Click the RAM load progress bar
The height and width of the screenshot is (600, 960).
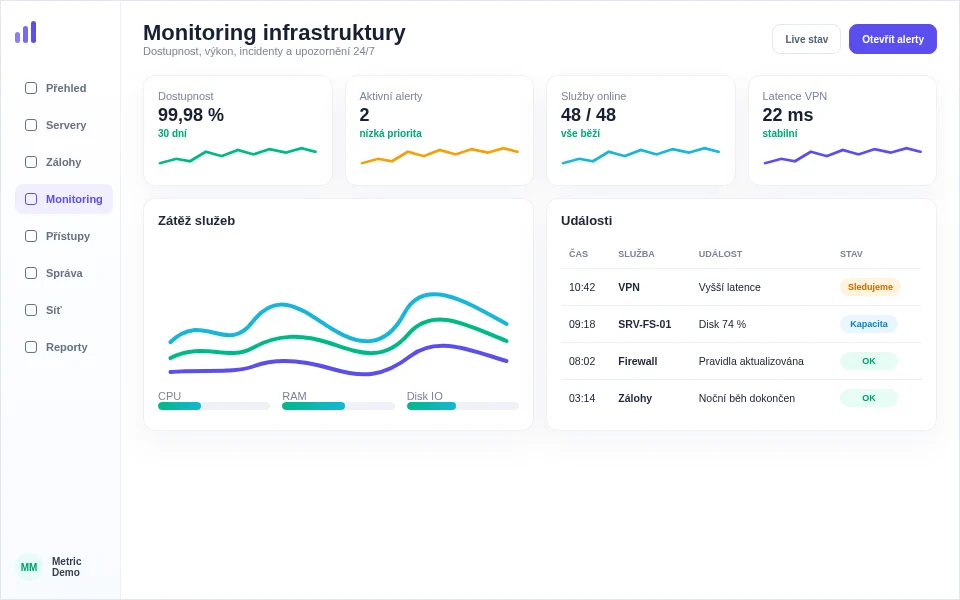tap(338, 406)
